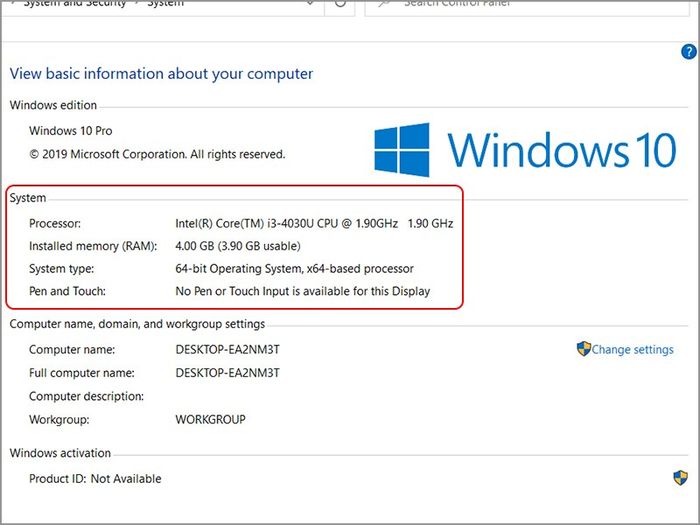Viewport: 700px width, 525px height.
Task: Click the 'Workgroup:' label
Action: (x=59, y=420)
